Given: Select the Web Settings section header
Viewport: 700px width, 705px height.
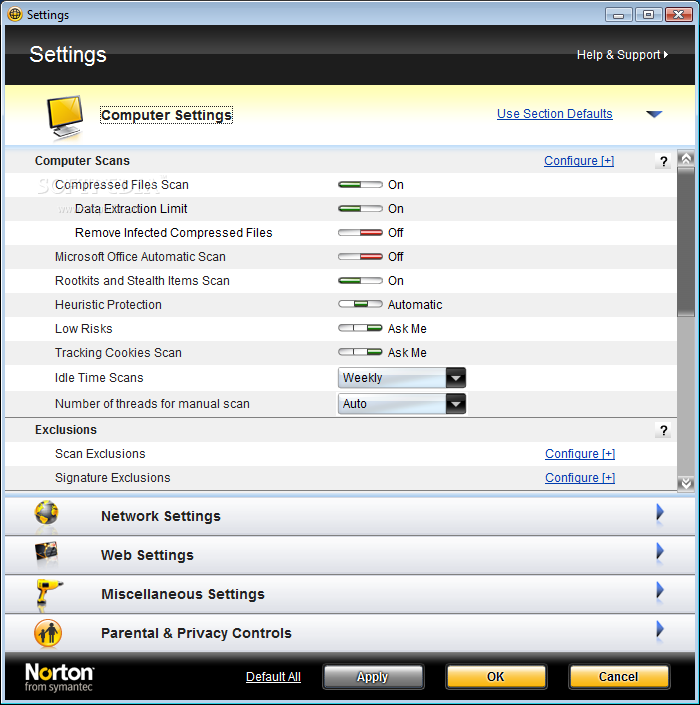Looking at the screenshot, I should (x=350, y=555).
